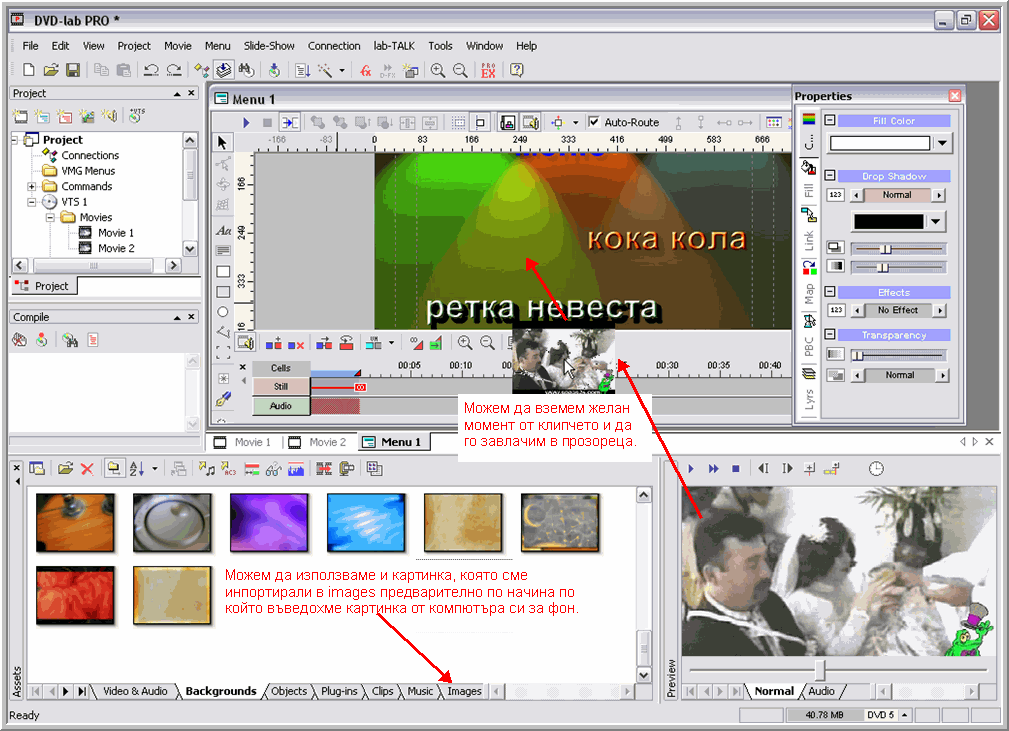Toggle the small square outline button in Menu toolbar
The width and height of the screenshot is (1009, 731).
pyautogui.click(x=480, y=122)
